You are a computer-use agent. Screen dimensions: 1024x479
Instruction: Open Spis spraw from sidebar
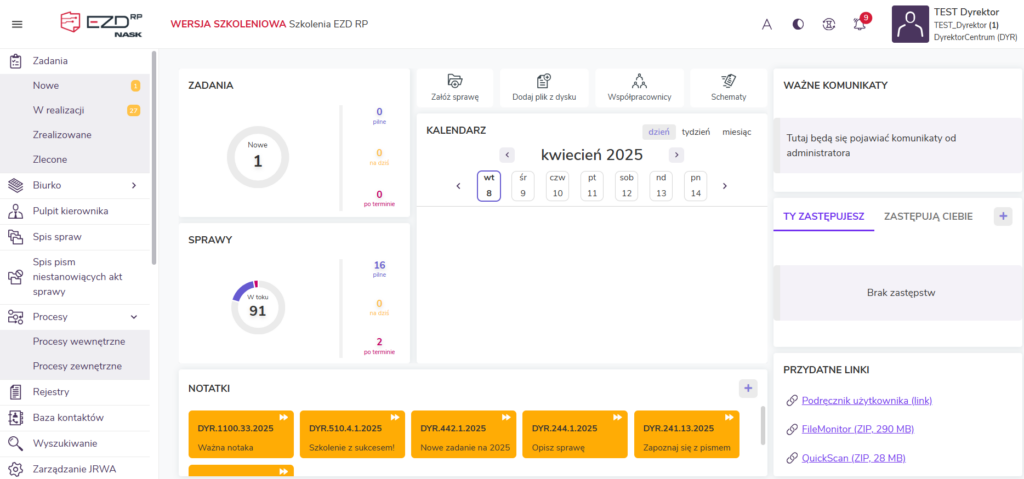tap(57, 237)
